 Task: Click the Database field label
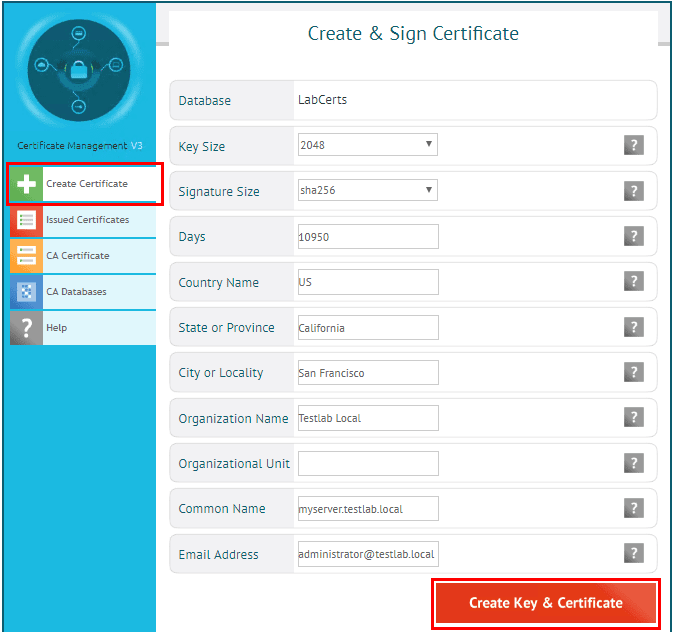click(x=205, y=101)
